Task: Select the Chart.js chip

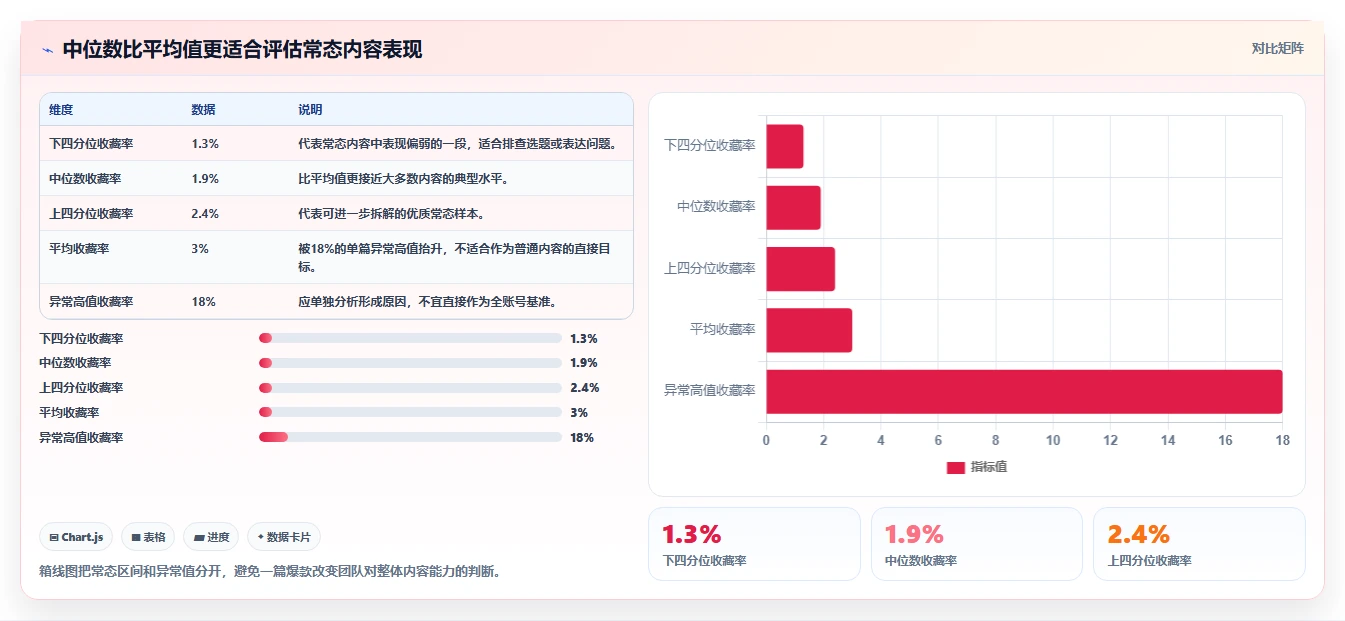Action: click(x=76, y=537)
